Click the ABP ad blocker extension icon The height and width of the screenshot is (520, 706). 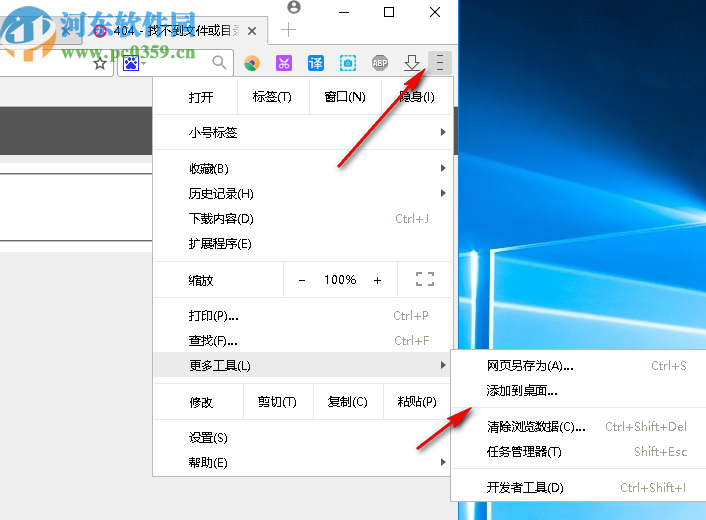pyautogui.click(x=380, y=63)
